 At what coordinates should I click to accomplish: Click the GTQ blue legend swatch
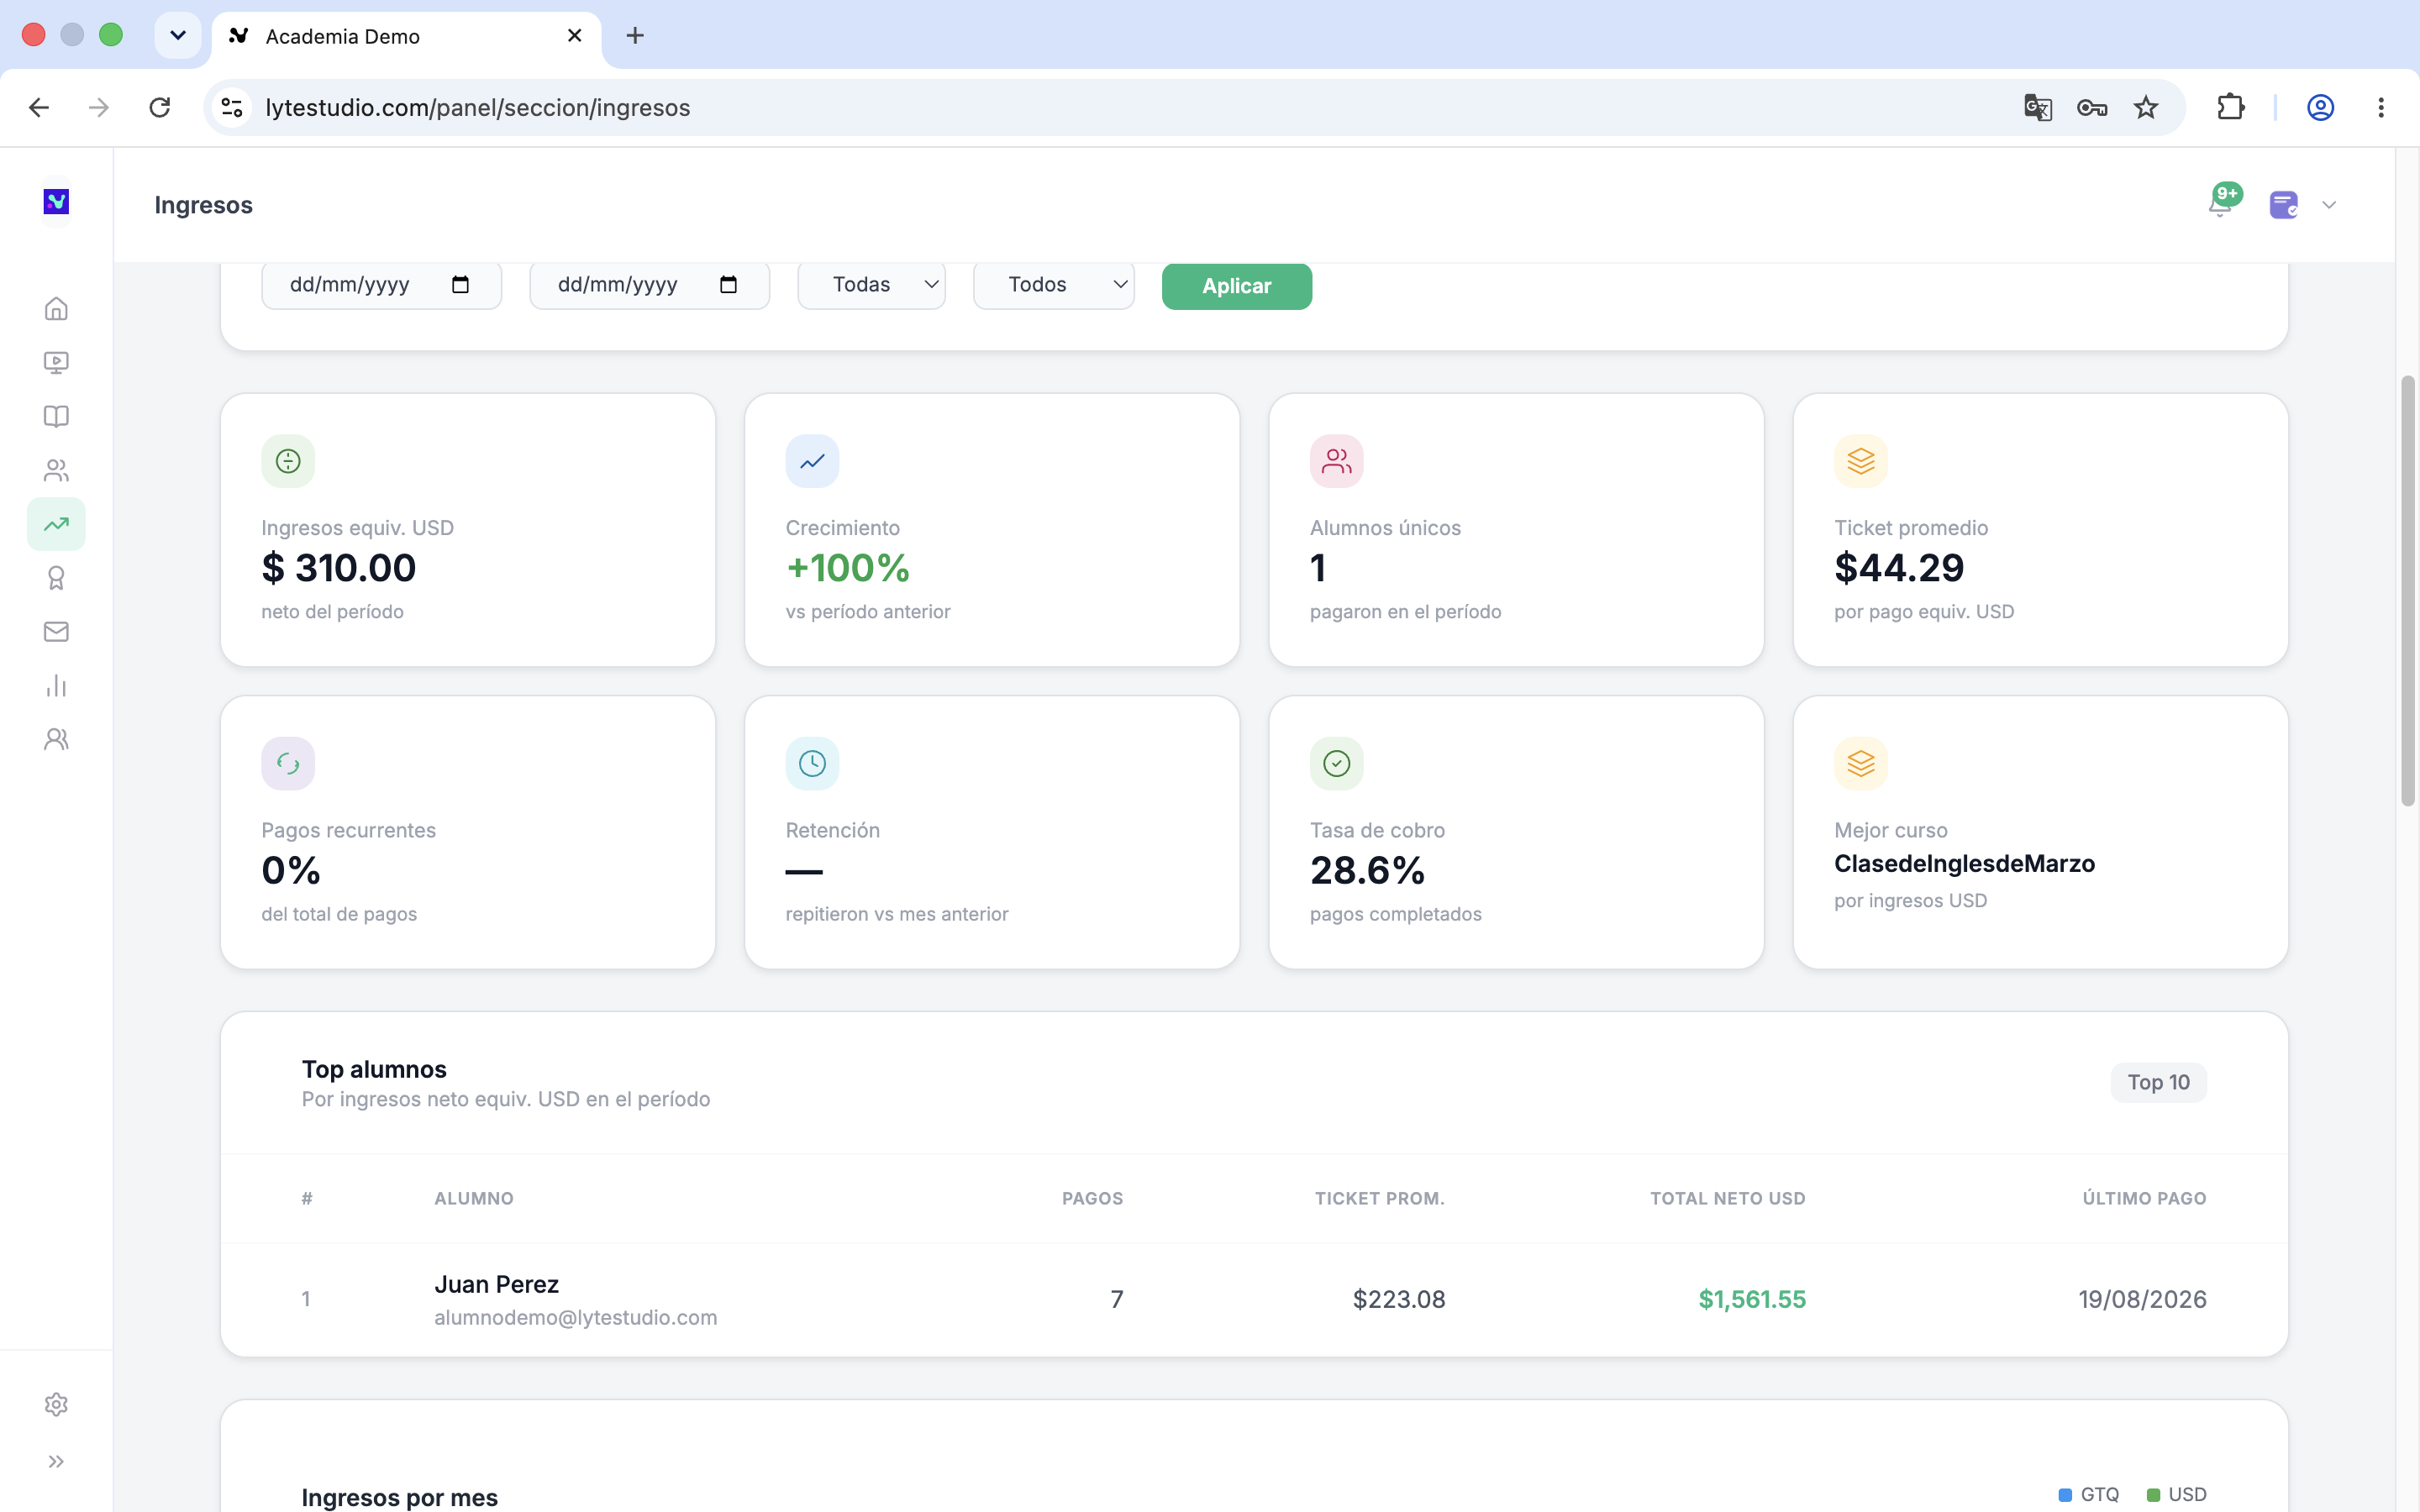tap(2065, 1495)
